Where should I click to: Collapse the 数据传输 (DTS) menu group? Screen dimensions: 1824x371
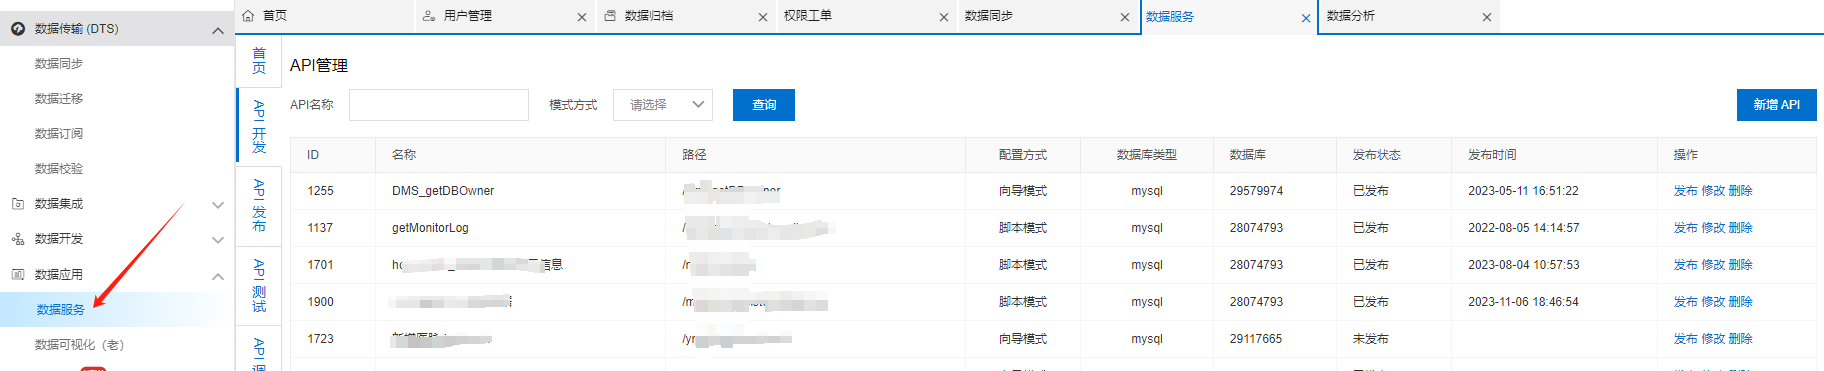pyautogui.click(x=218, y=31)
